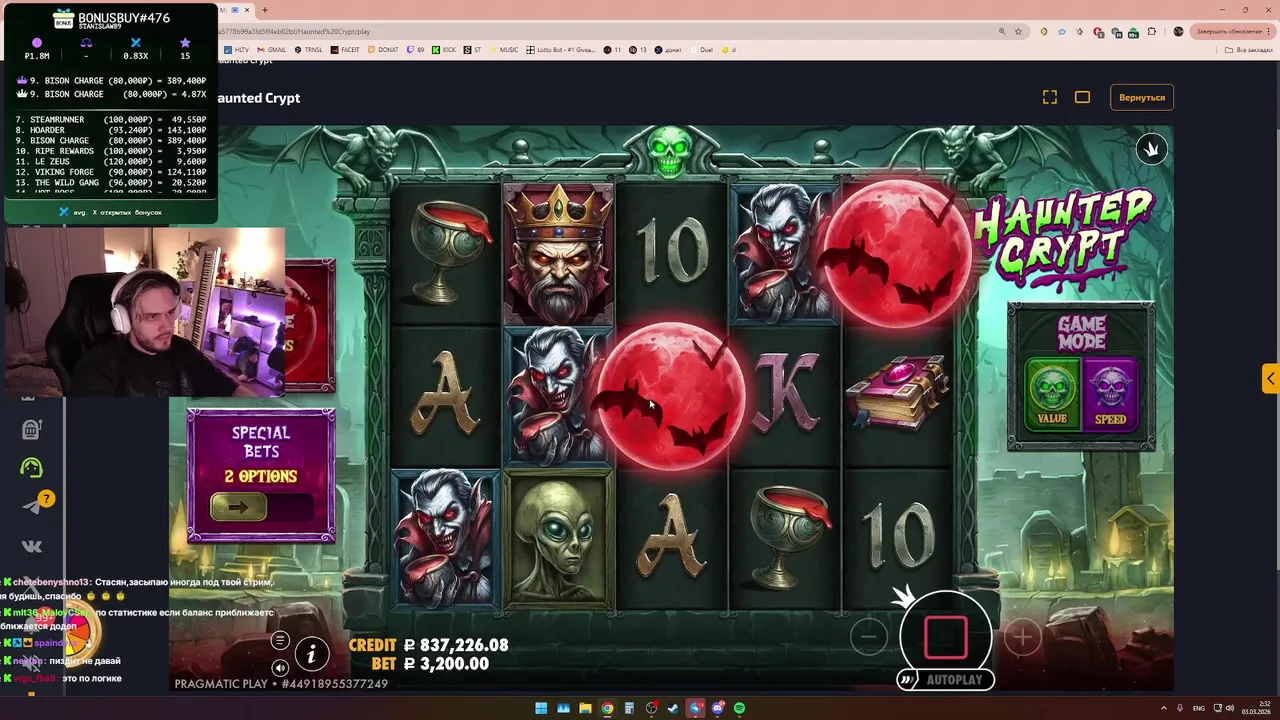Enter fullscreen mode via corner-brackets icon
Viewport: 1280px width, 720px height.
[x=1049, y=97]
